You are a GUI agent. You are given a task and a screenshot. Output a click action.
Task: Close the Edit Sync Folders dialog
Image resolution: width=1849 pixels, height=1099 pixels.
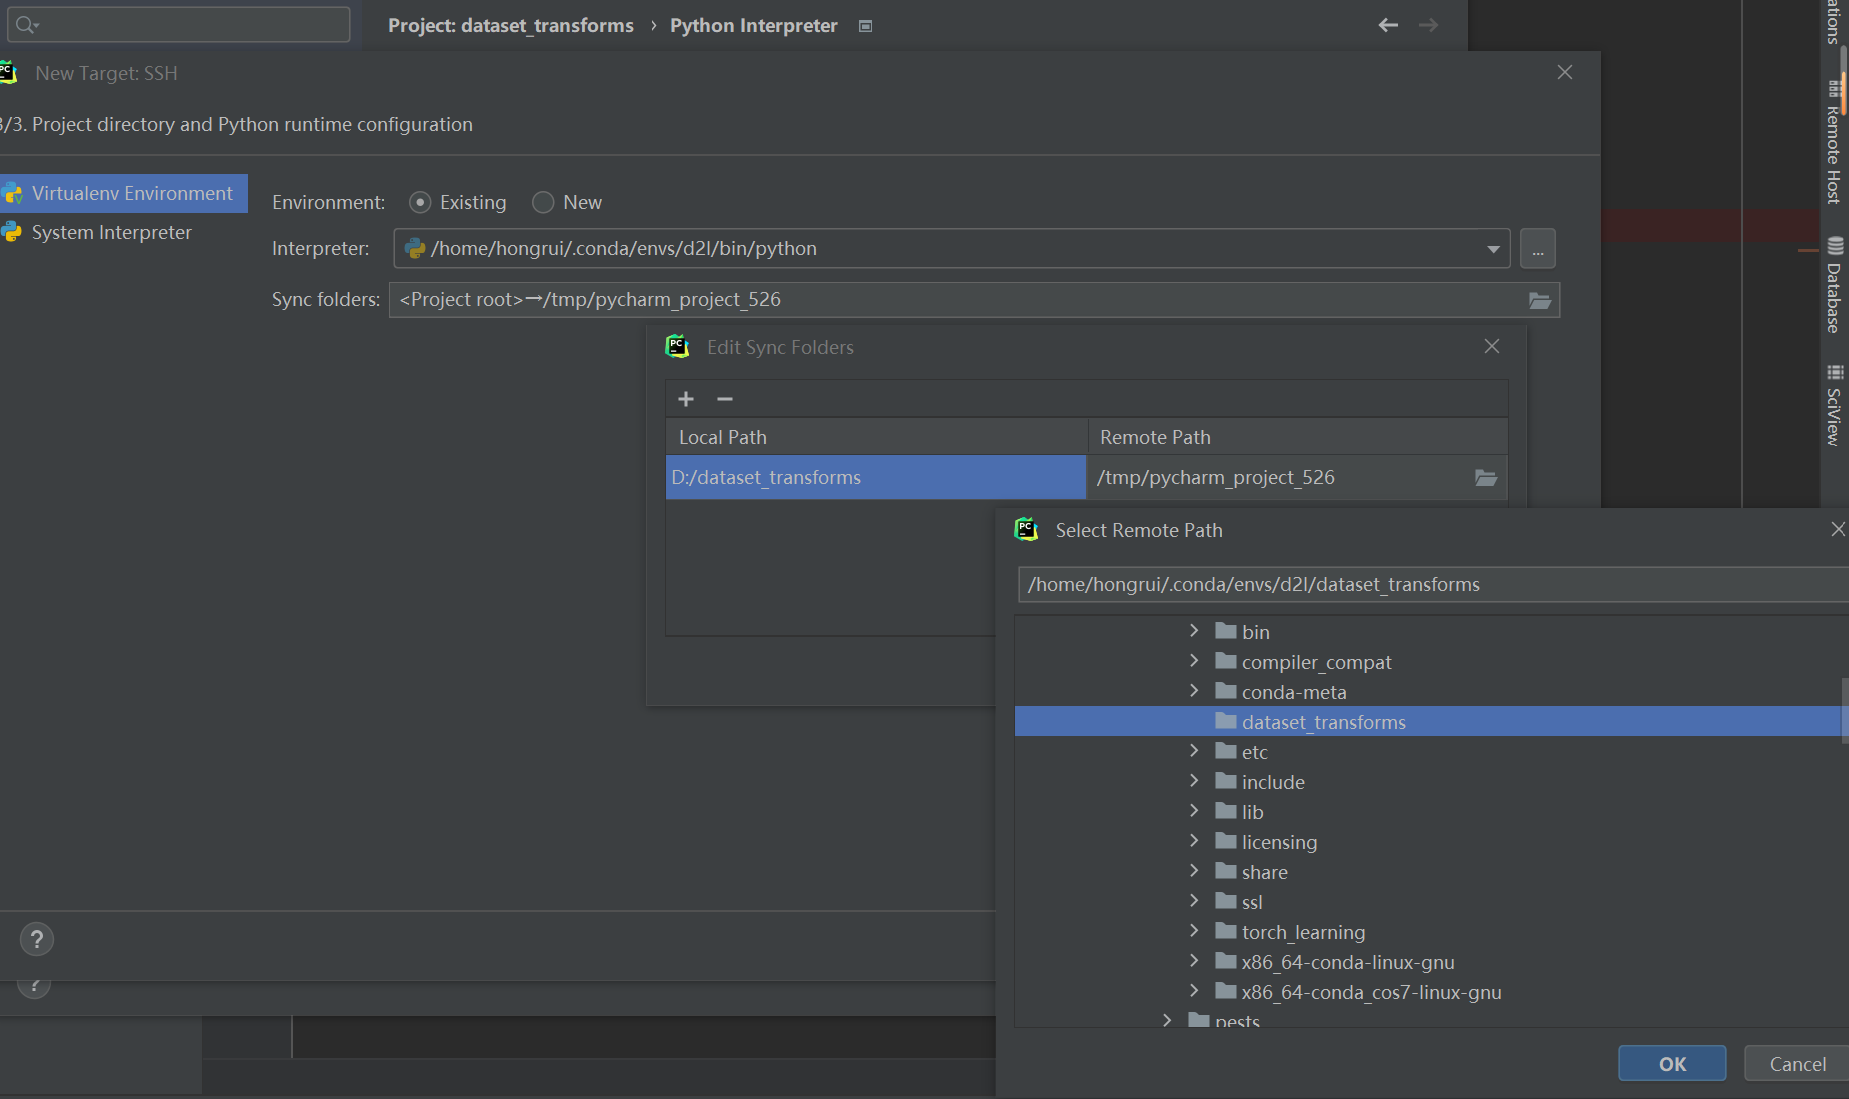pyautogui.click(x=1492, y=346)
